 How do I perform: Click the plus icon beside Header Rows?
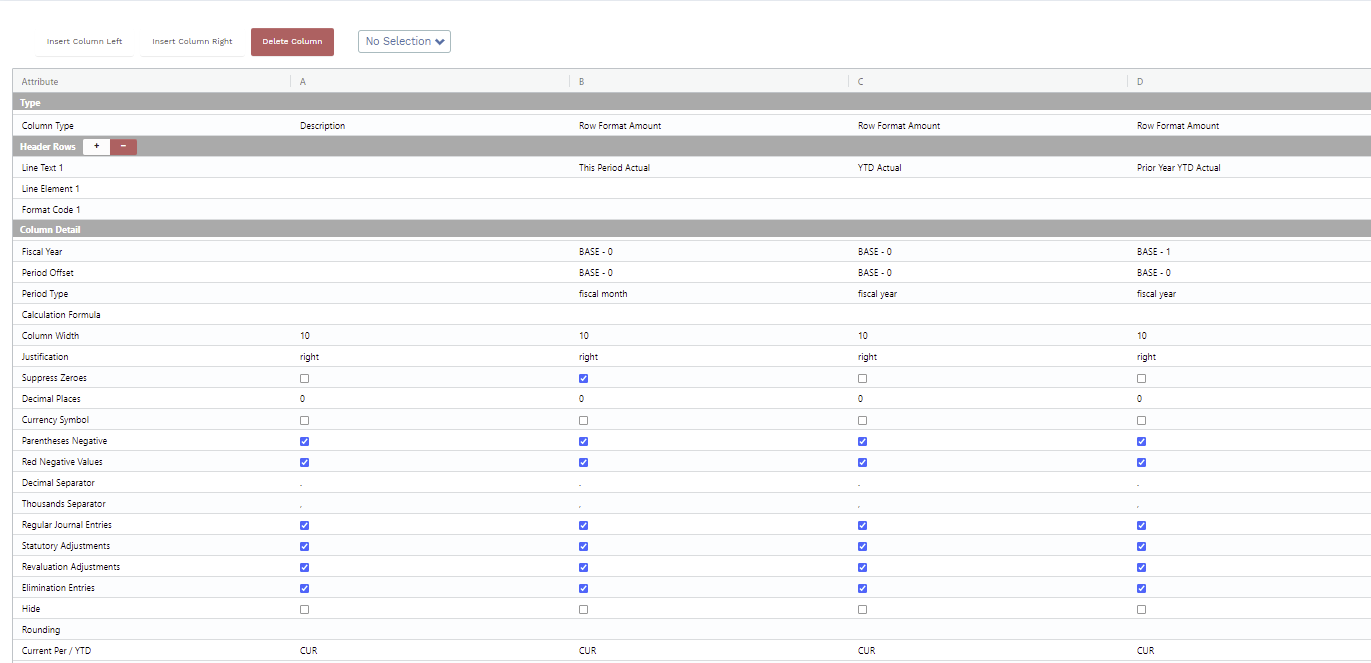click(96, 147)
